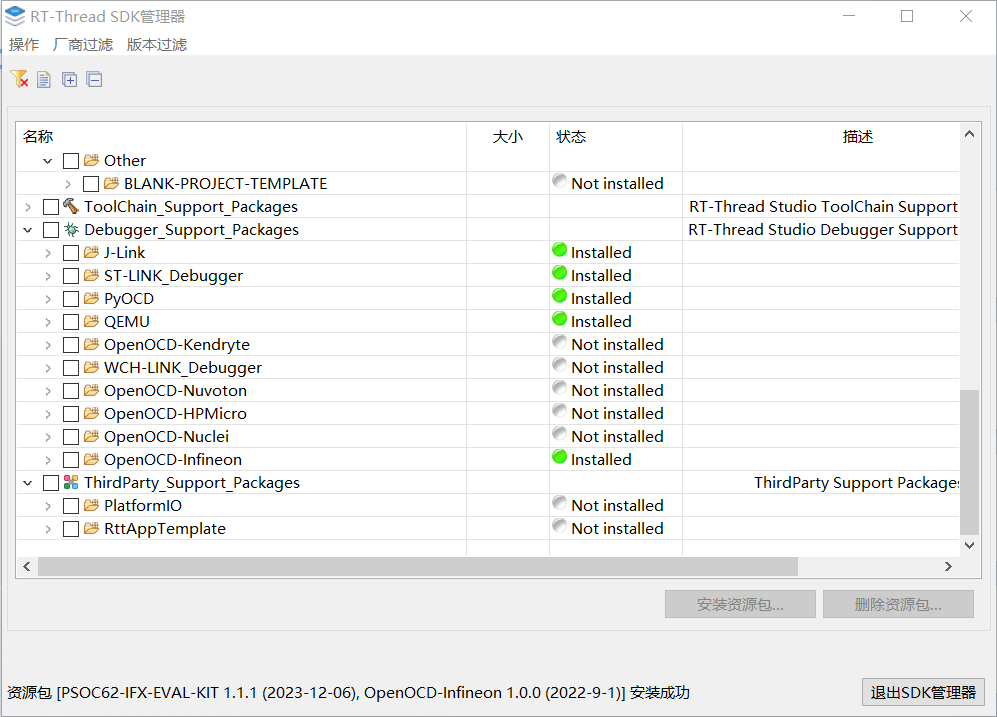
Task: Click the folder icon of WCH-LINK_Debugger
Action: [92, 367]
